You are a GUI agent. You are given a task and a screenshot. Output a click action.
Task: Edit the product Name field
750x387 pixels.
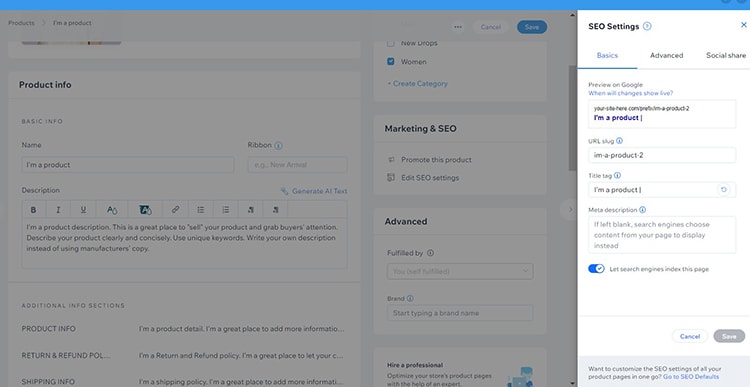[x=128, y=165]
